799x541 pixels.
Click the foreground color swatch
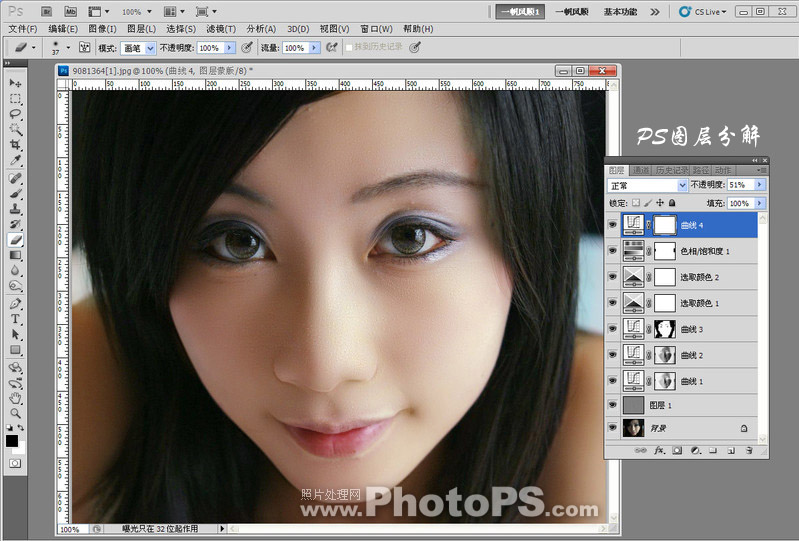(x=12, y=441)
